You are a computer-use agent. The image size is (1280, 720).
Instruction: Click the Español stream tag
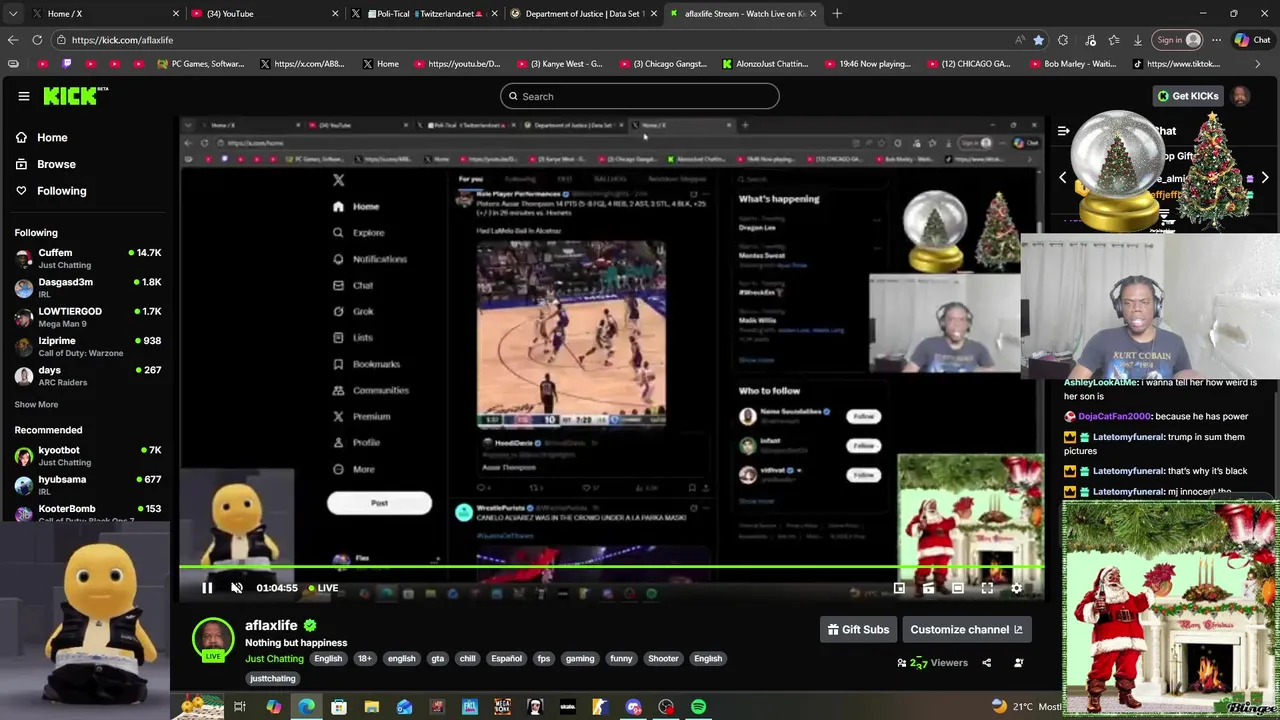pos(506,659)
